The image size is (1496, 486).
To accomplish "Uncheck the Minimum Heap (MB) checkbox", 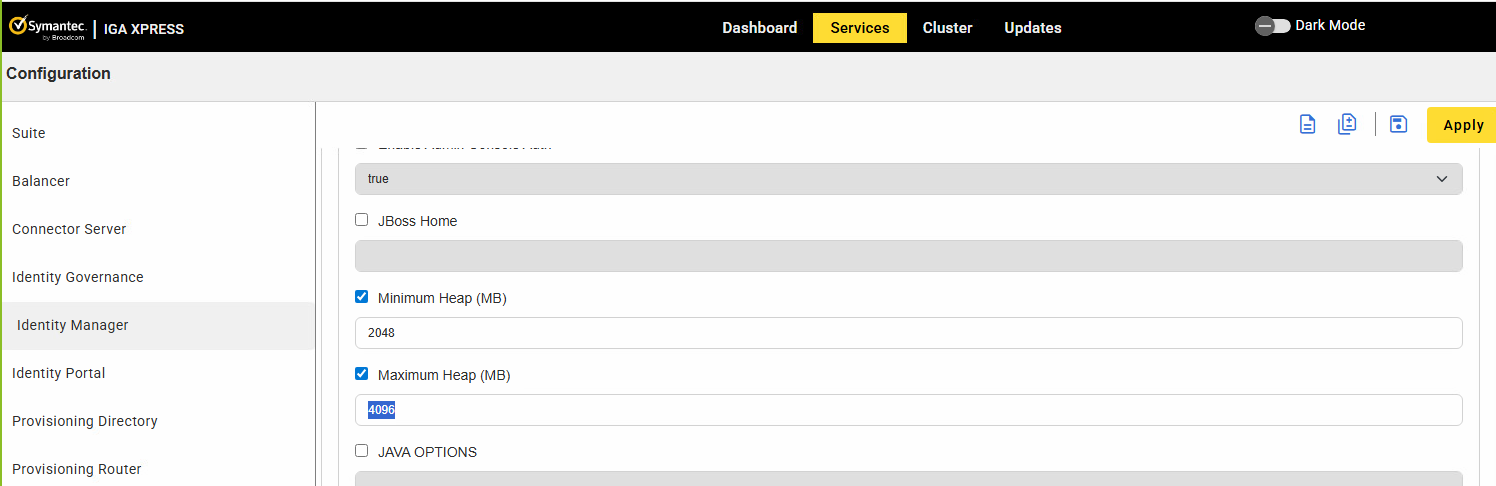I will click(x=362, y=297).
